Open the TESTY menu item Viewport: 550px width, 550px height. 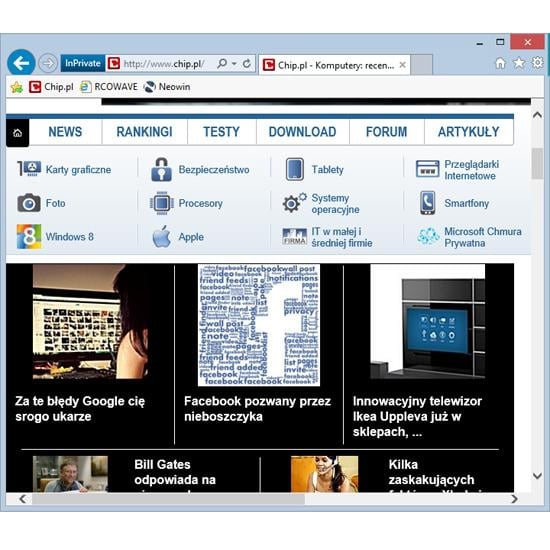pos(222,132)
